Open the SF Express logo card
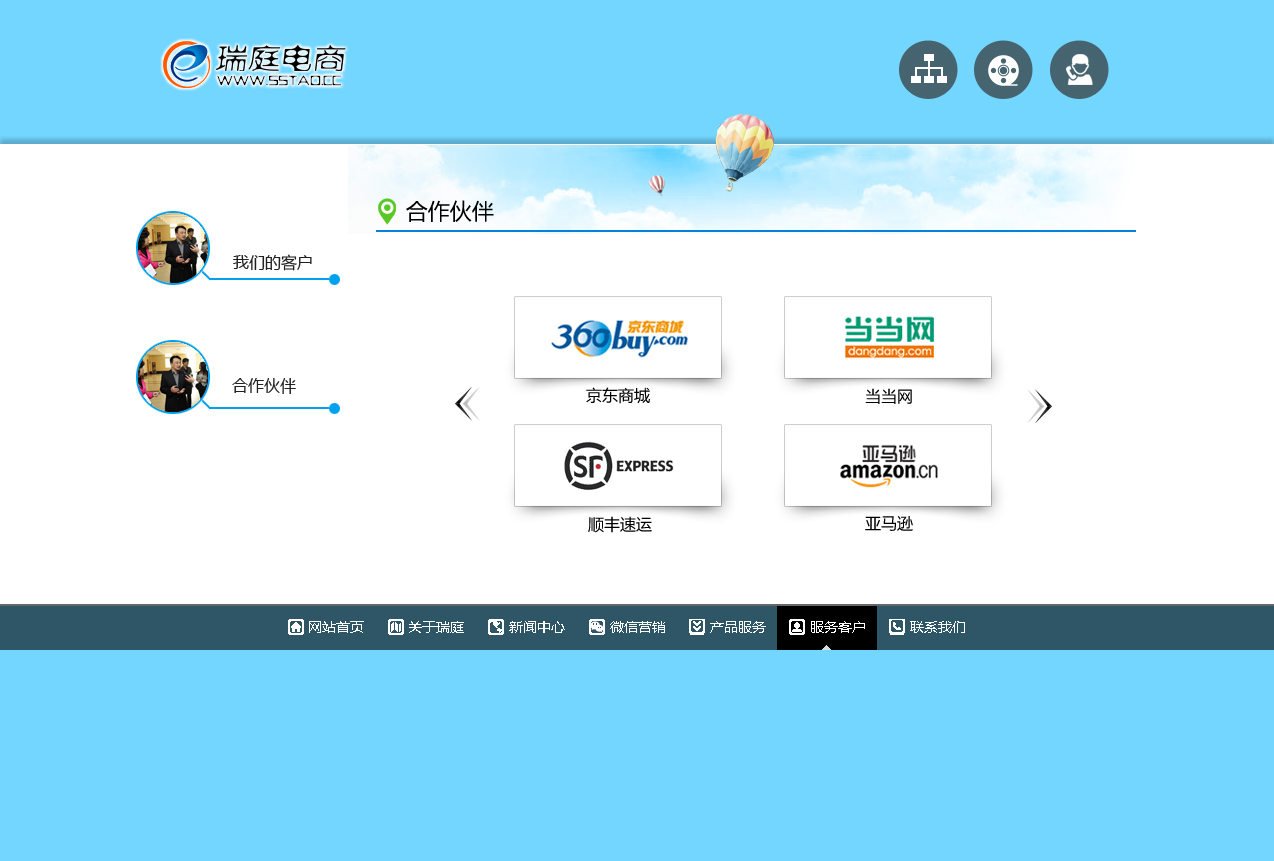 coord(618,465)
